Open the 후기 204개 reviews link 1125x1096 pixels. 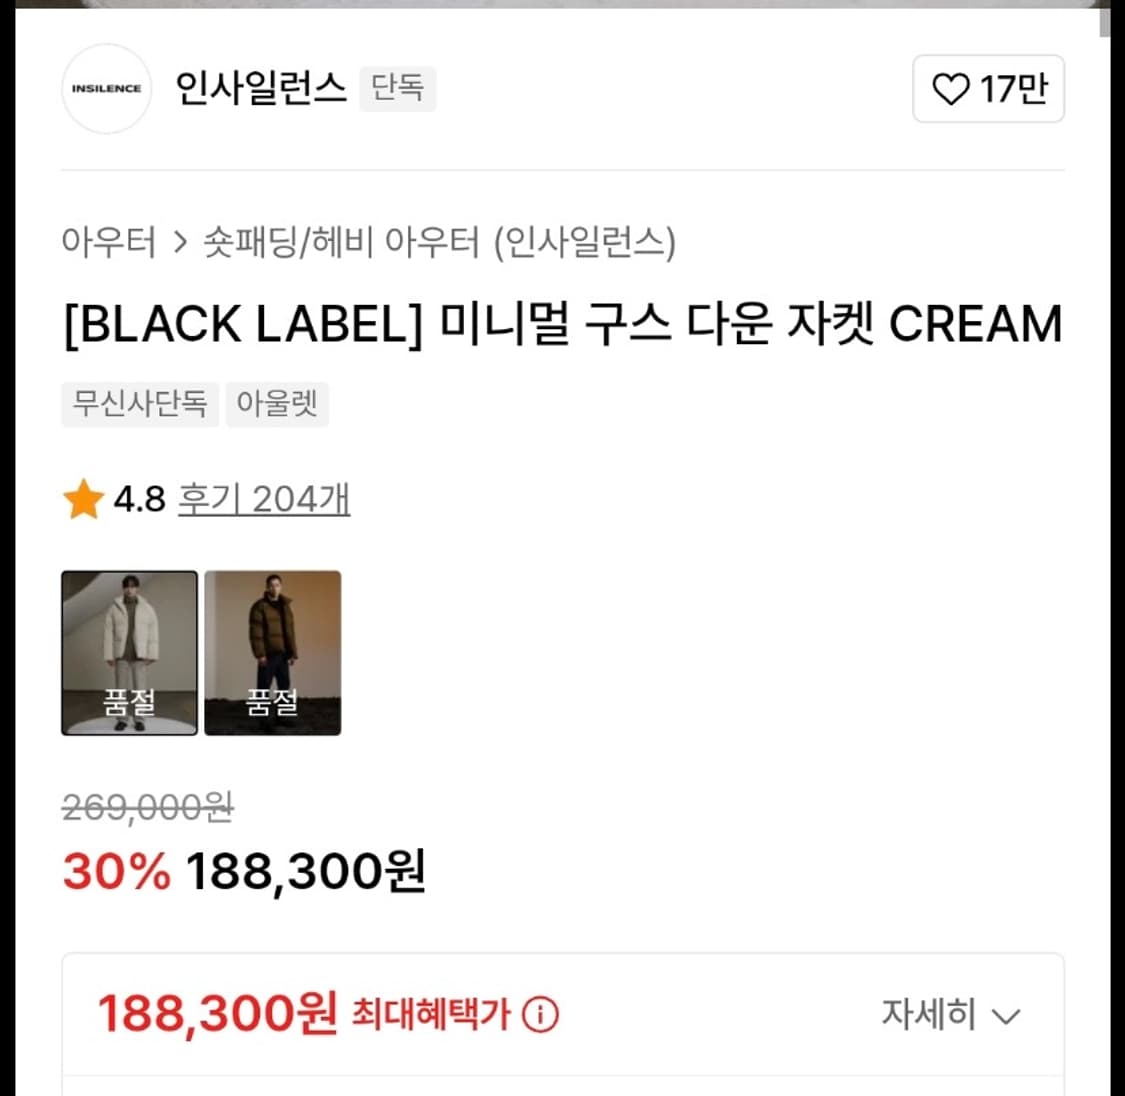264,498
